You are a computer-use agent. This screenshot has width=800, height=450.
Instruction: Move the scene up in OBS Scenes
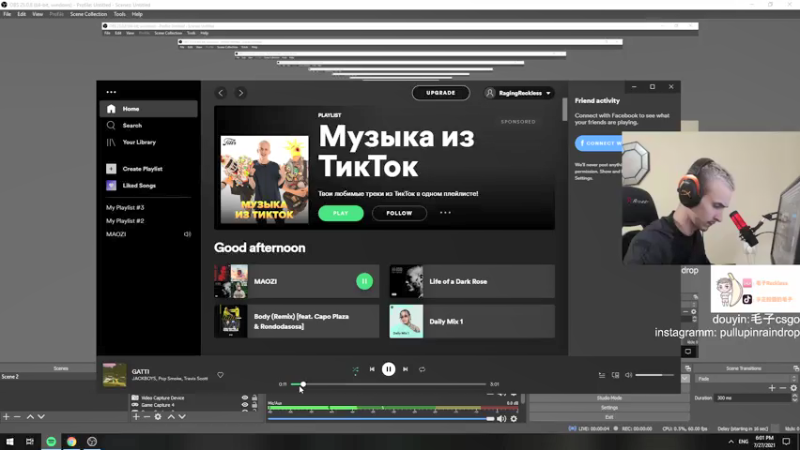coord(30,417)
